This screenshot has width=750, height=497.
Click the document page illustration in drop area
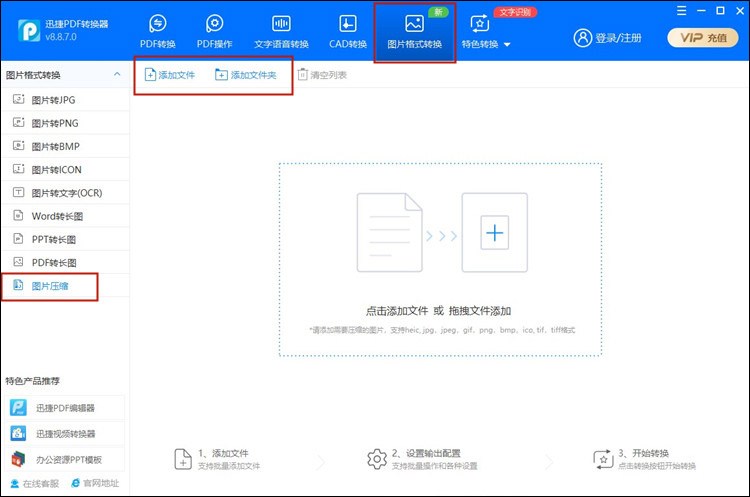pyautogui.click(x=389, y=232)
